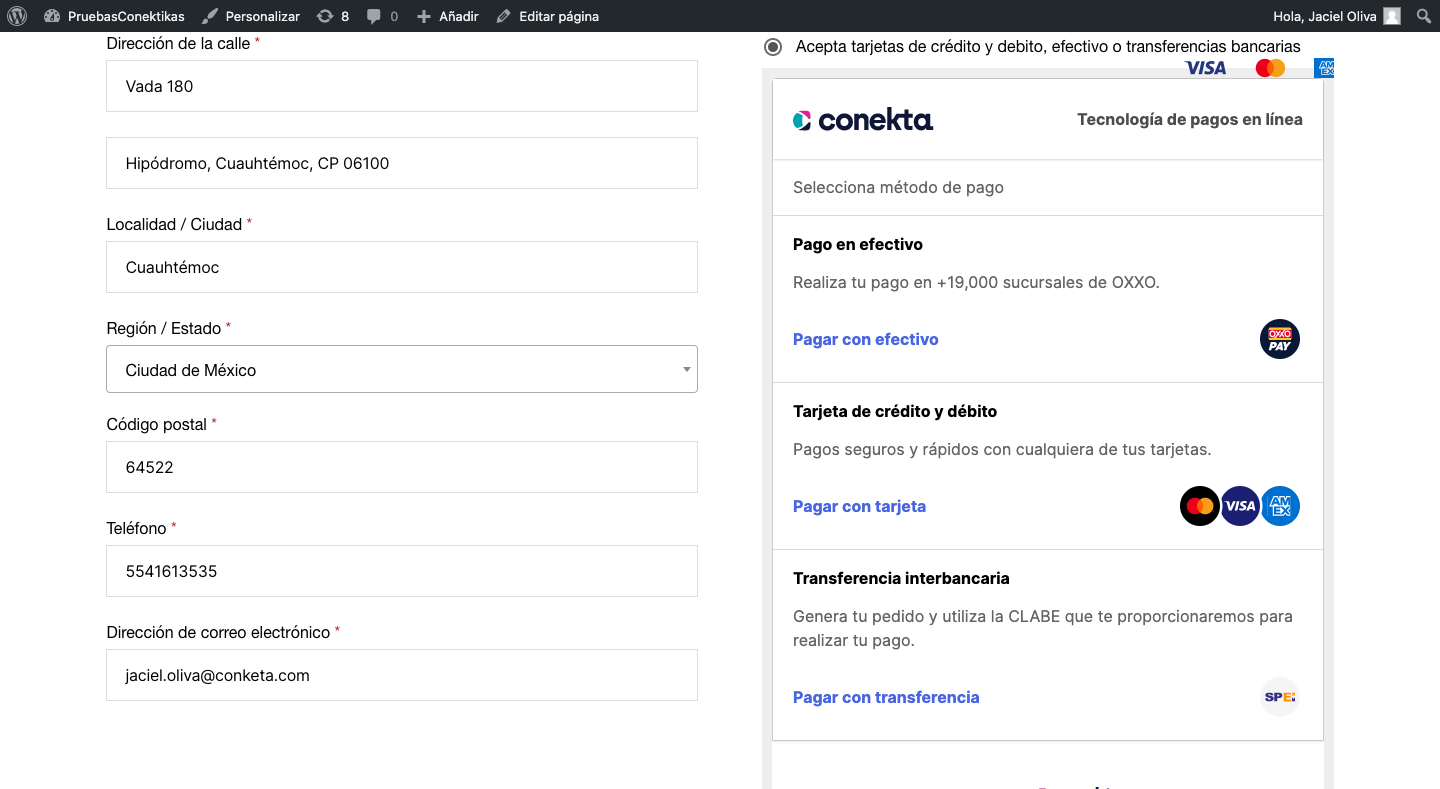
Task: Click the dashboard icon beside PruebasConektikas
Action: [x=52, y=16]
